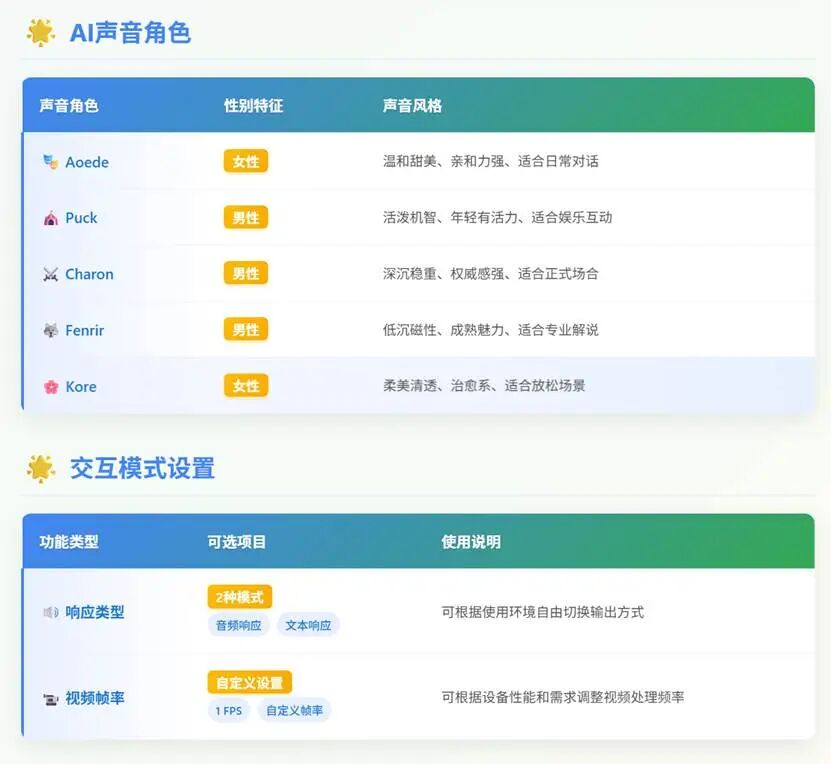Expand the 2种模式 option list
Image resolution: width=831 pixels, height=764 pixels.
click(x=239, y=596)
